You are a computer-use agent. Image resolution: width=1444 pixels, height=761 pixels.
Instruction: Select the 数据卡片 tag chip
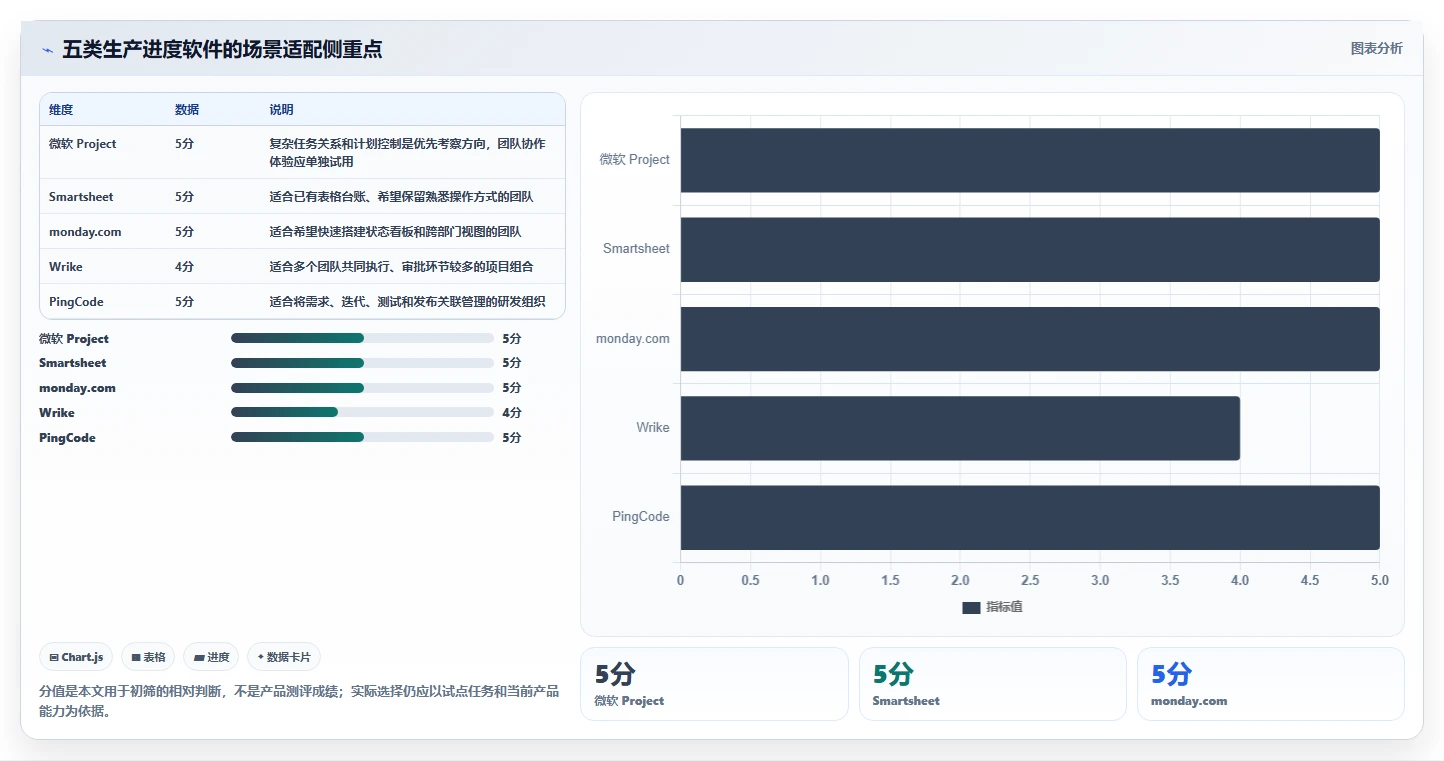(284, 657)
